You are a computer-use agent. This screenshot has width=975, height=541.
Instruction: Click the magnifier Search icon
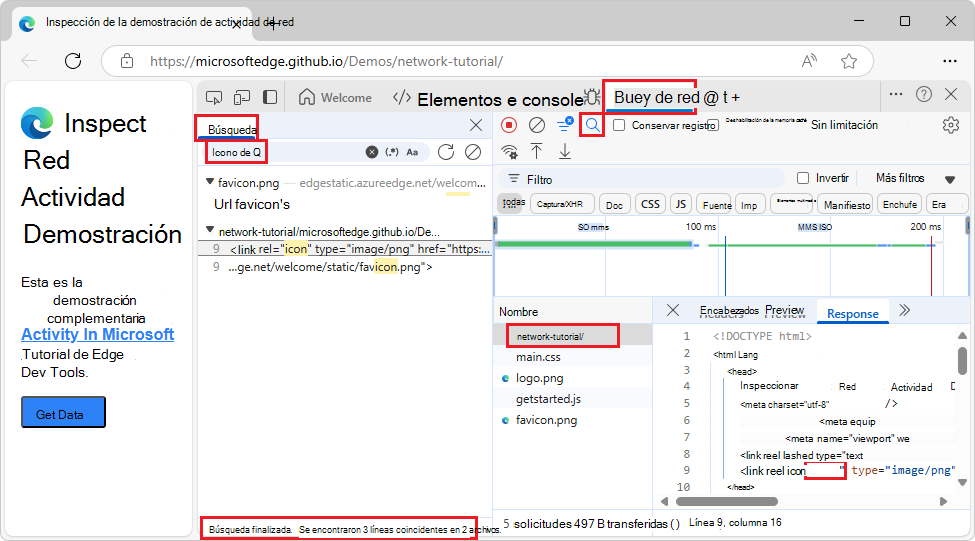[x=593, y=125]
